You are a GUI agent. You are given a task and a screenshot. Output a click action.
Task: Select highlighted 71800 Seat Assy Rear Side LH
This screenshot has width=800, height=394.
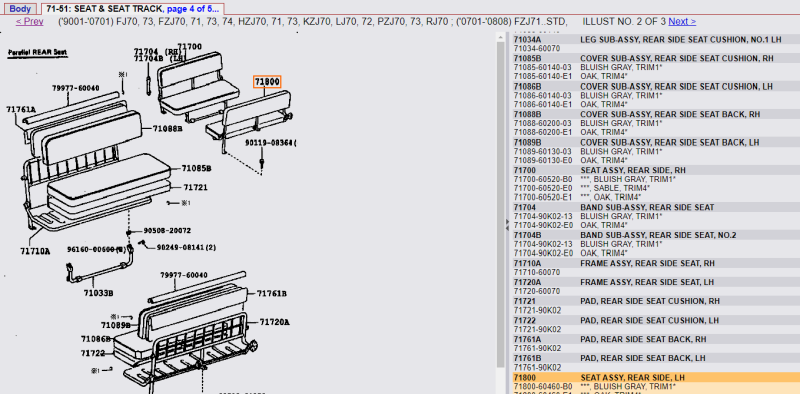[656, 378]
